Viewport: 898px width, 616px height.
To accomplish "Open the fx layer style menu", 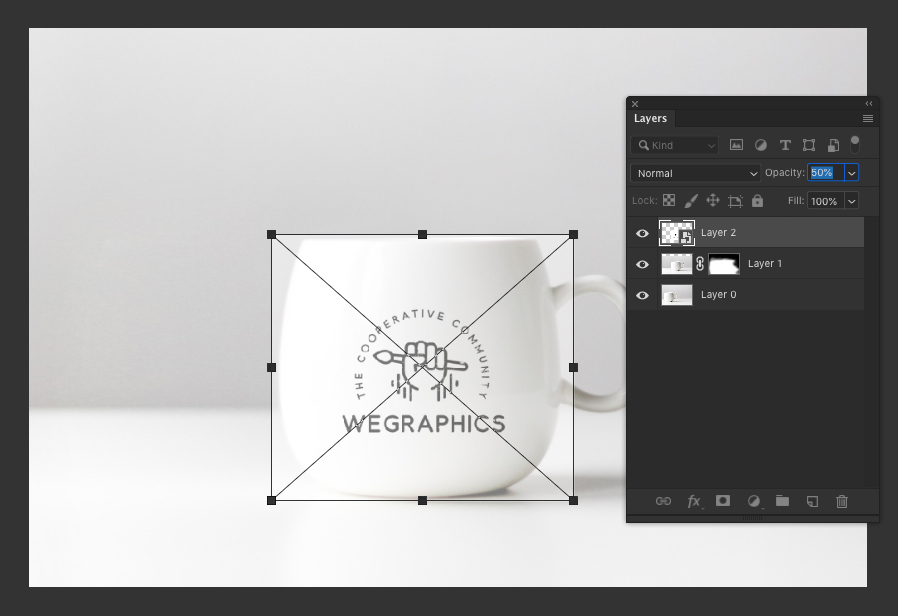I will (x=694, y=502).
